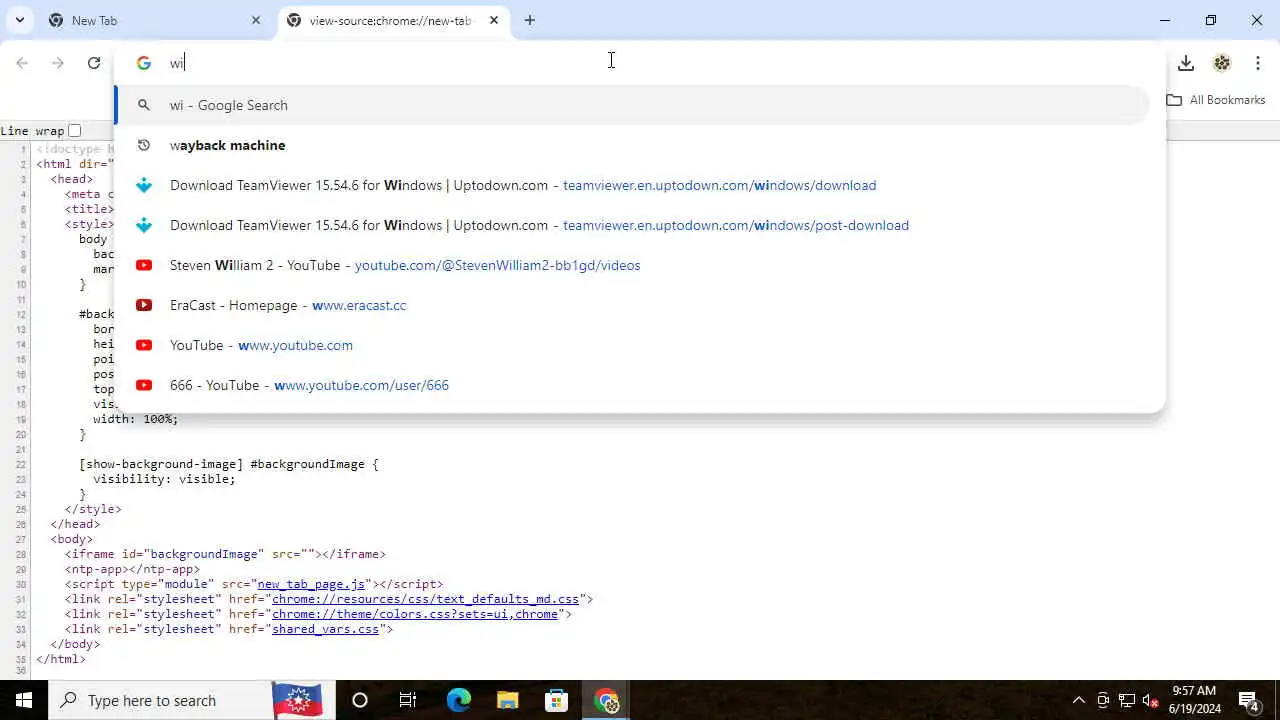Viewport: 1280px width, 720px height.
Task: Open the tab search chevron dropdown
Action: 19,20
